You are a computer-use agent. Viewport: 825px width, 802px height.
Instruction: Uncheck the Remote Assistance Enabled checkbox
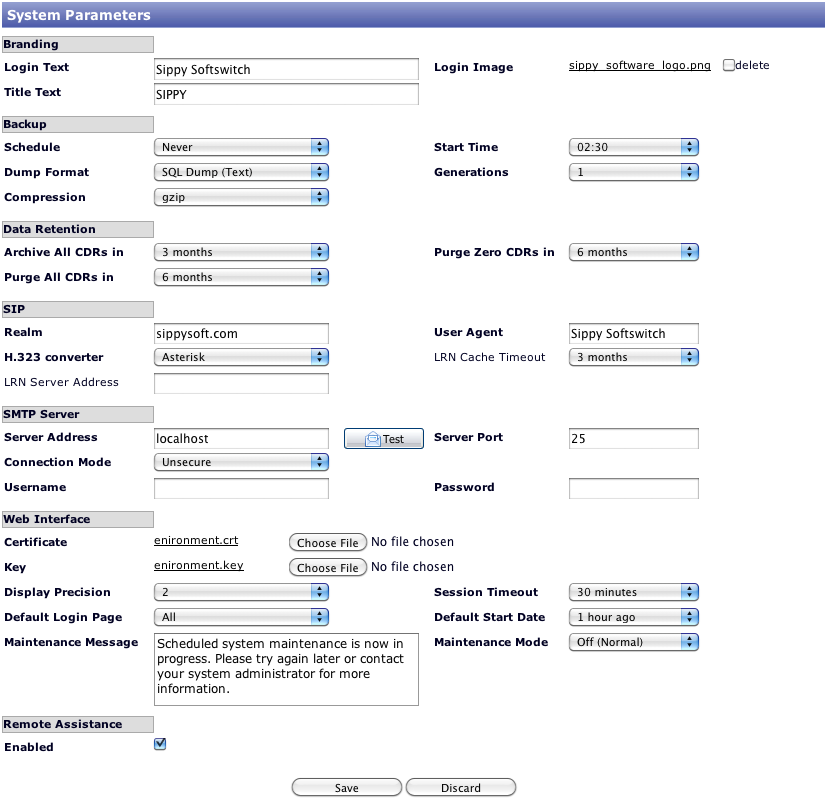[x=160, y=744]
